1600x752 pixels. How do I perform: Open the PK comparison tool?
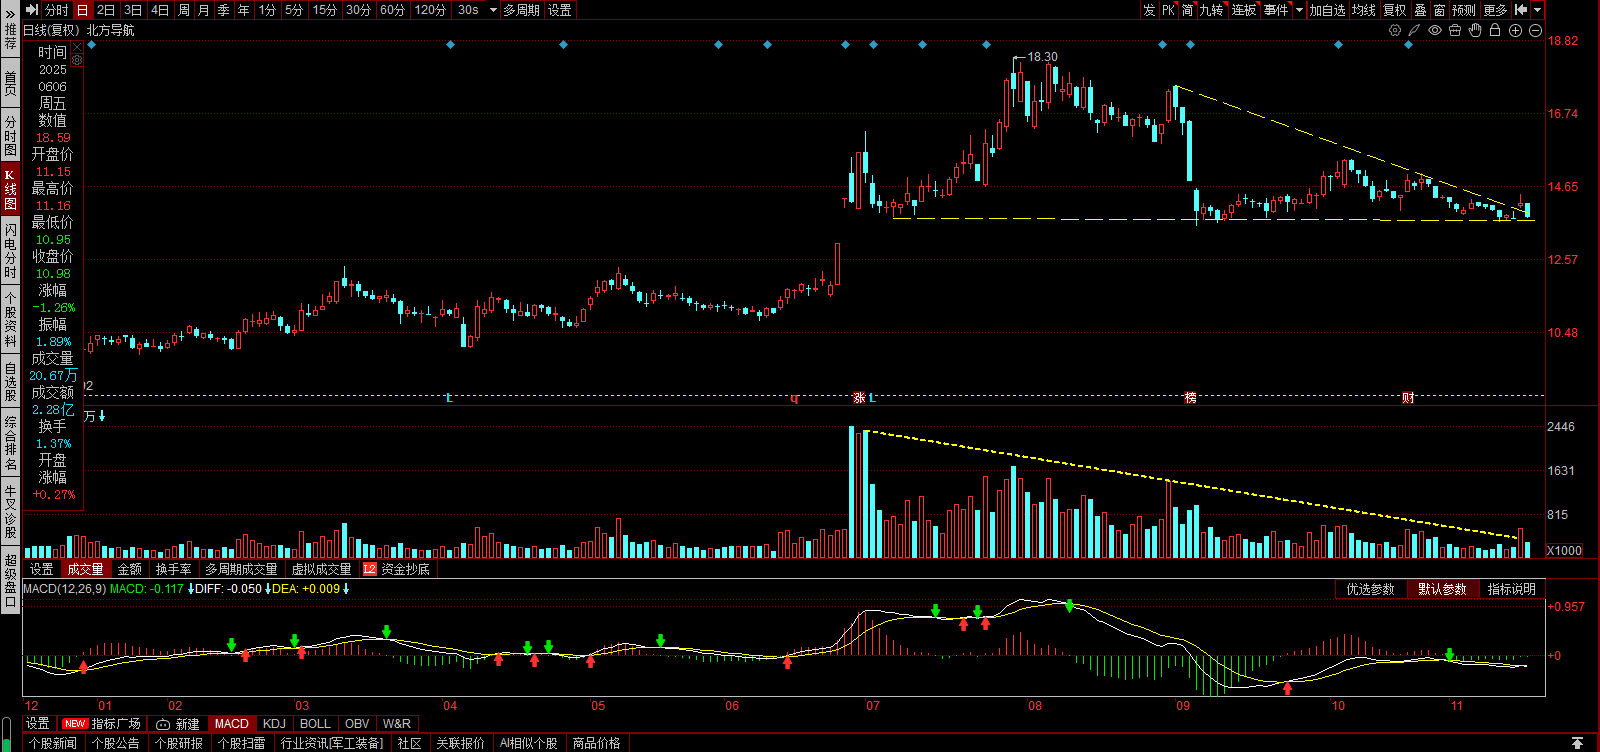click(1168, 10)
